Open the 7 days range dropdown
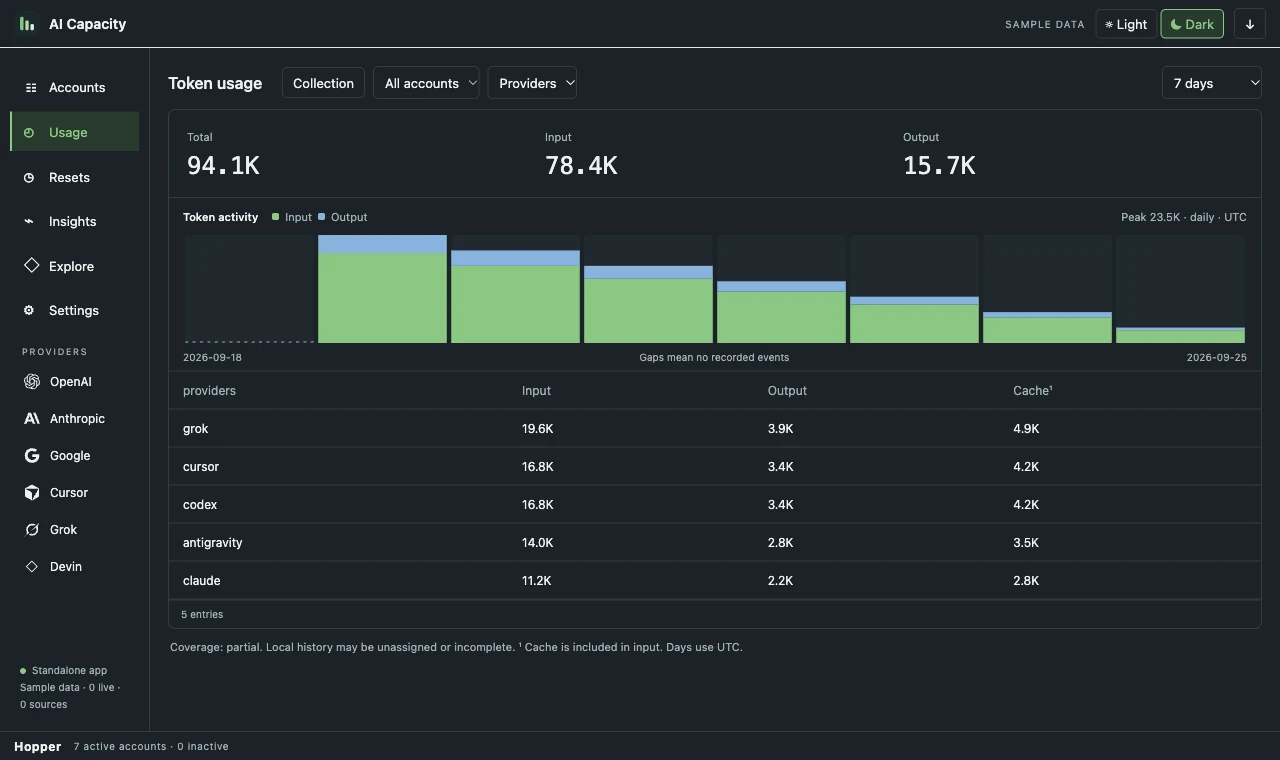 pyautogui.click(x=1212, y=83)
